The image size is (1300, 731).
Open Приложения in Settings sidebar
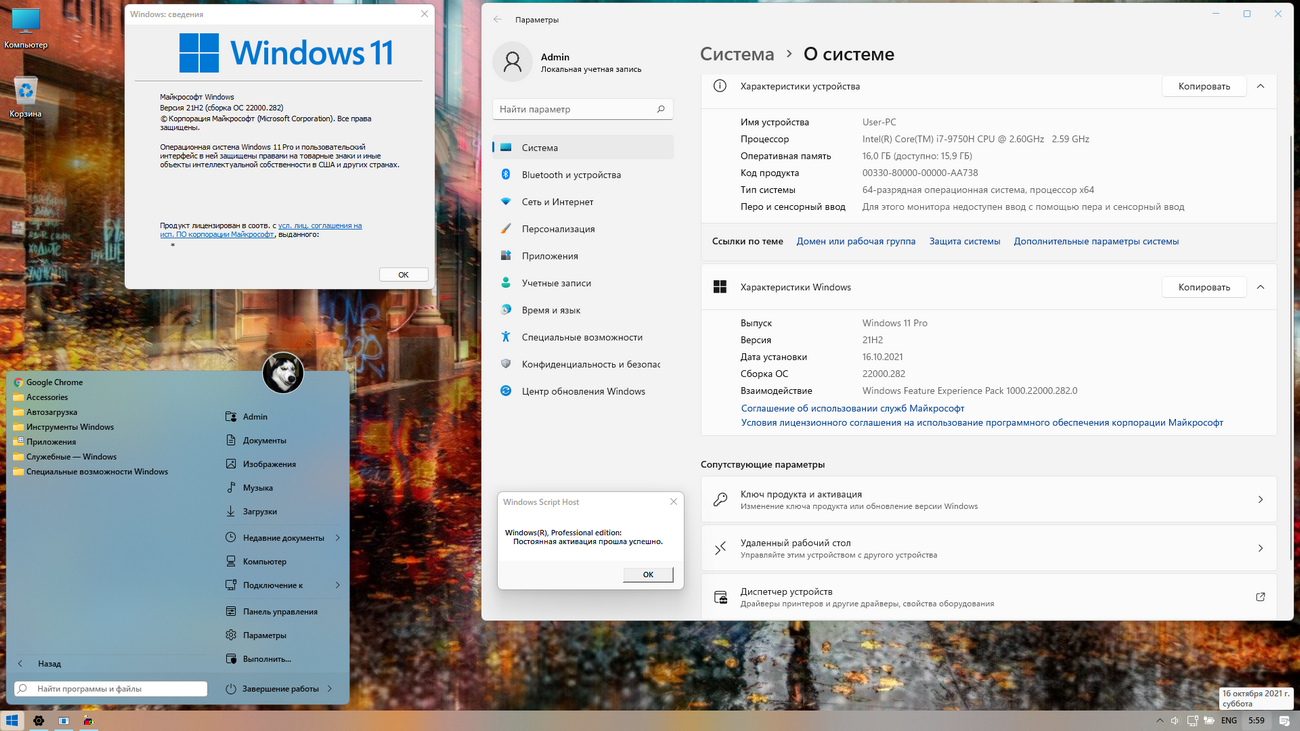click(x=583, y=255)
